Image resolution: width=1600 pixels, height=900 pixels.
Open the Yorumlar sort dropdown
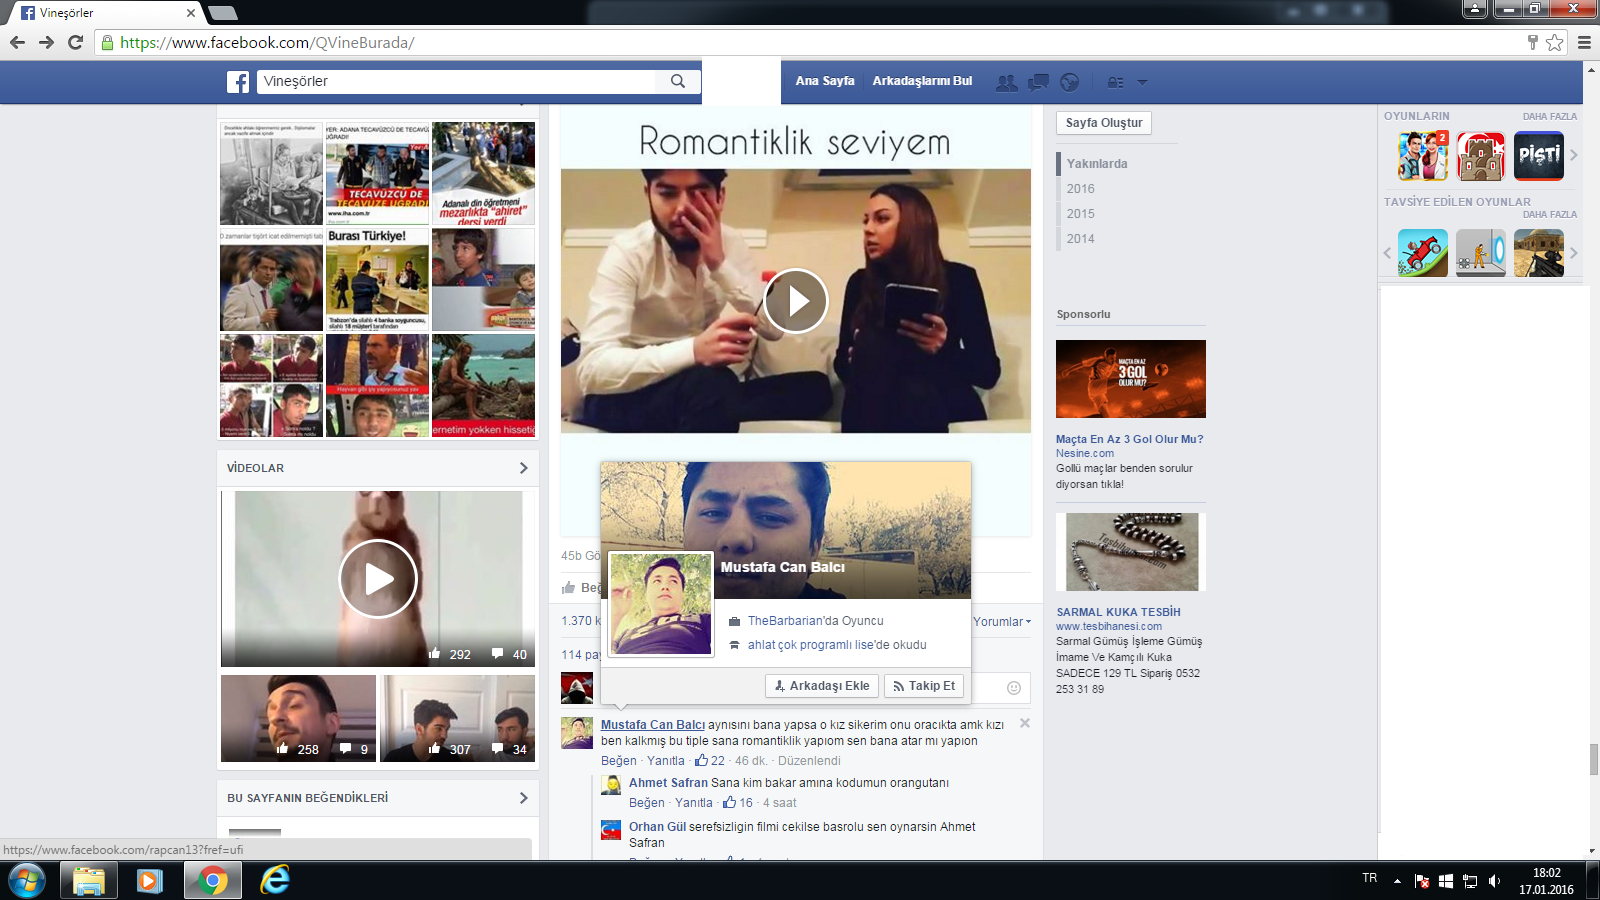[1002, 622]
